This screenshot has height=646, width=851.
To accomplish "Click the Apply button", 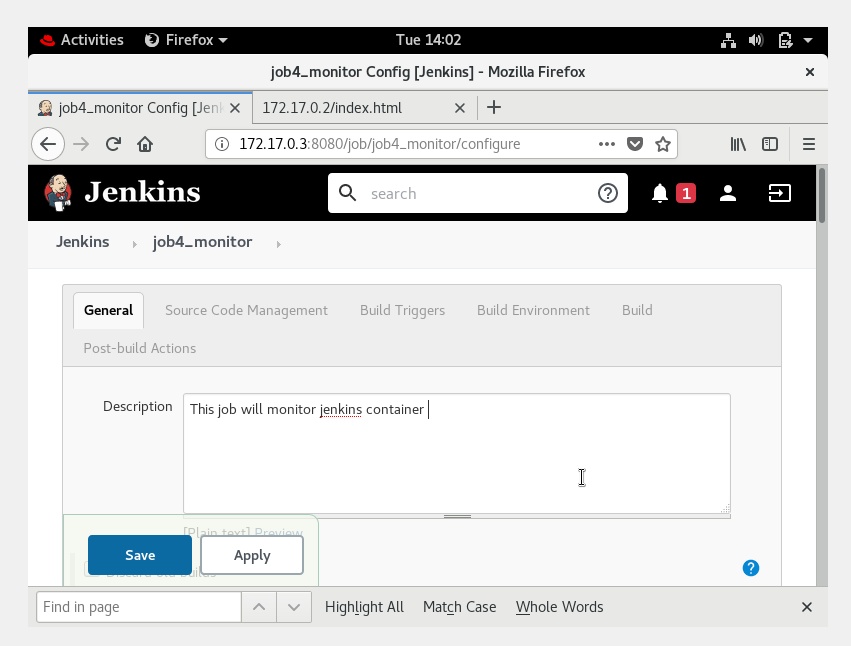I will 252,555.
